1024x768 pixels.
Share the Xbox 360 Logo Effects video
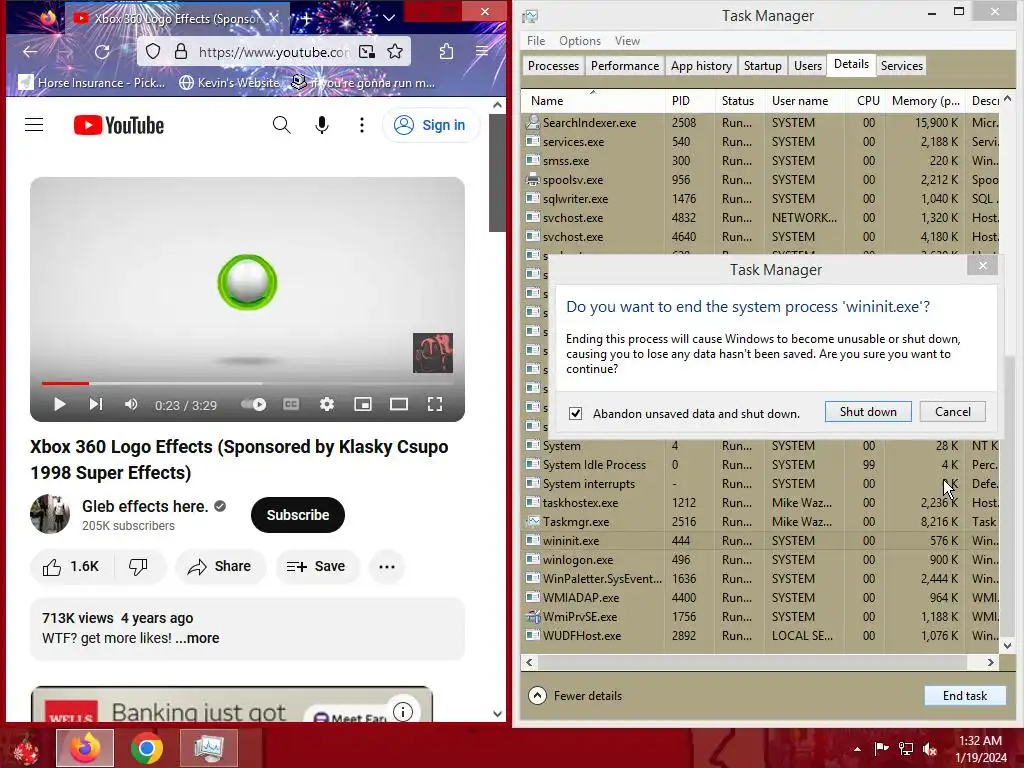tap(219, 566)
